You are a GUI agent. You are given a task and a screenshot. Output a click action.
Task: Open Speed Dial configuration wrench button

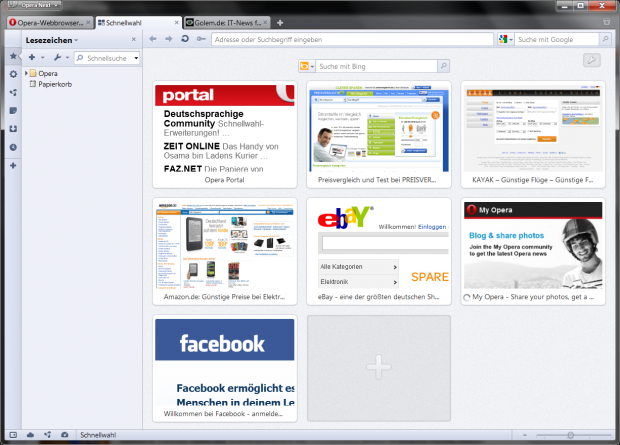[592, 60]
